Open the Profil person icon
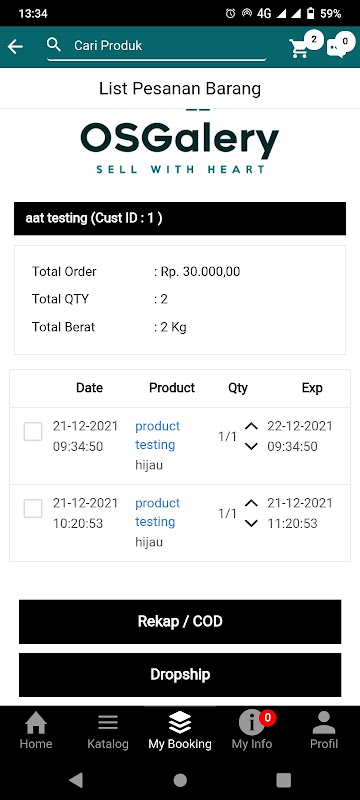This screenshot has height=800, width=360. (324, 722)
